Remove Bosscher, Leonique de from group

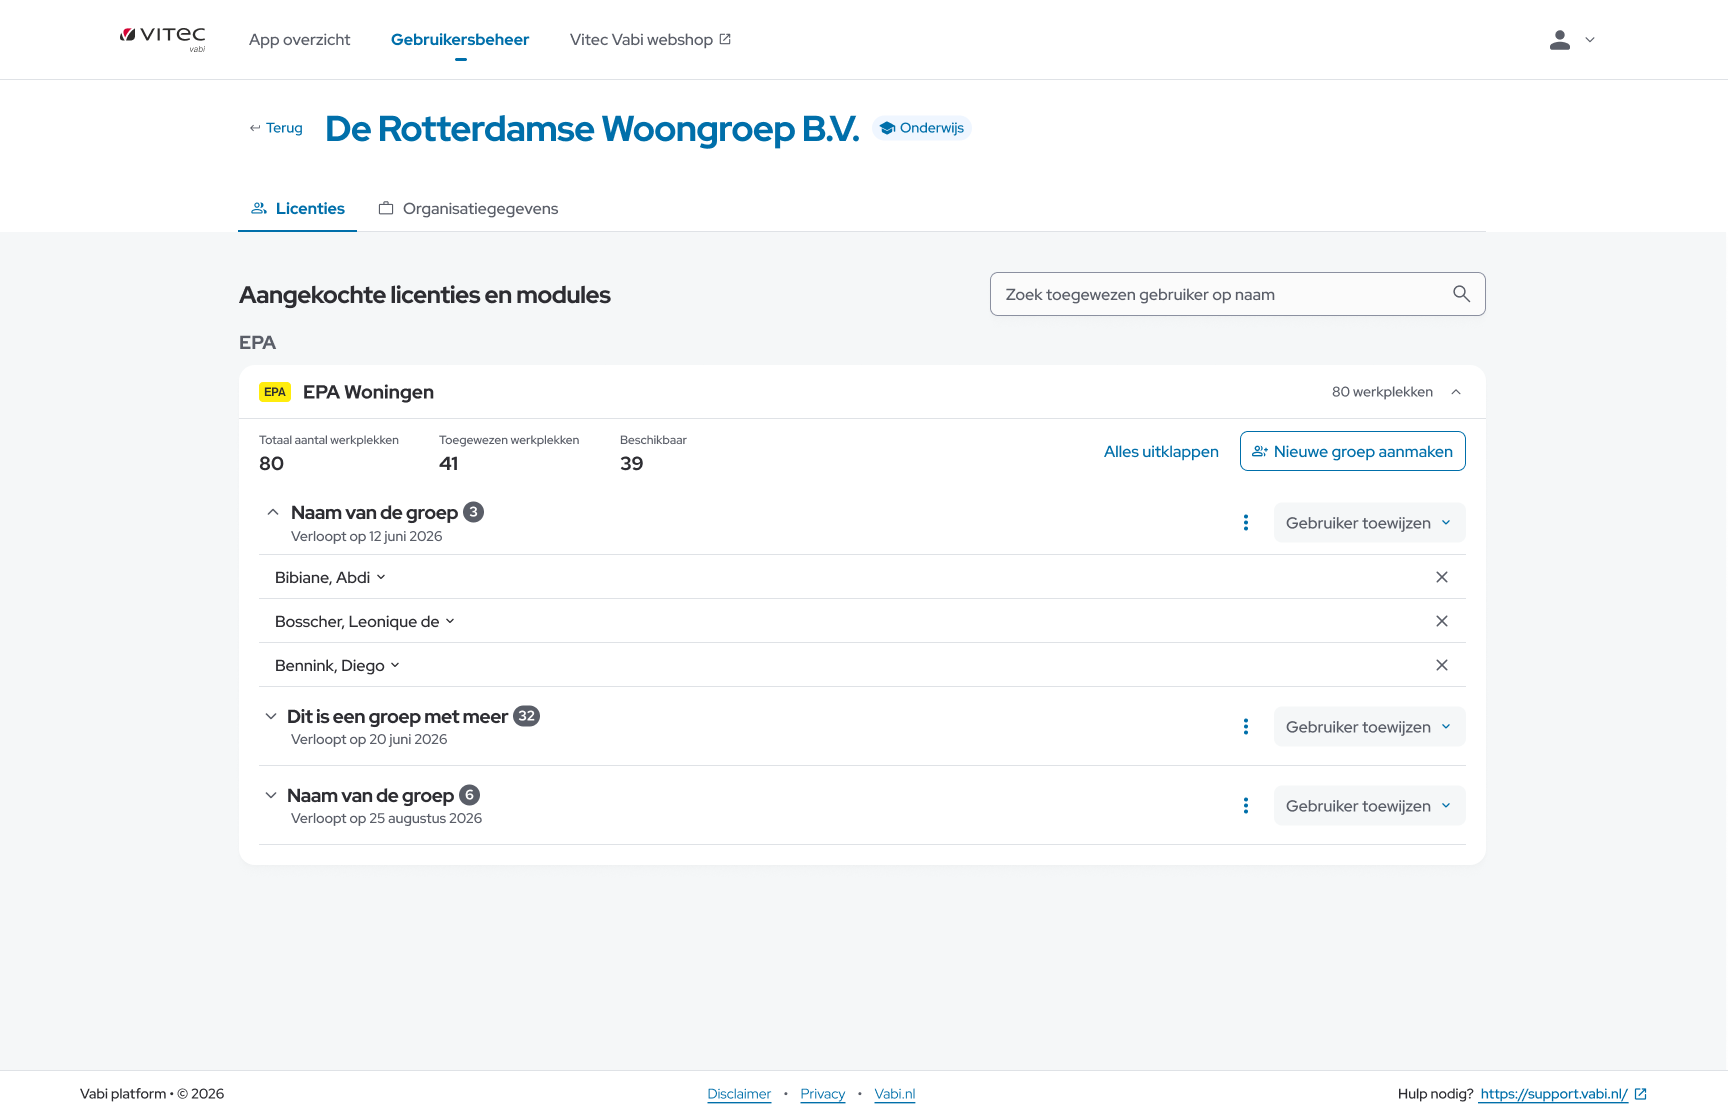(1442, 621)
